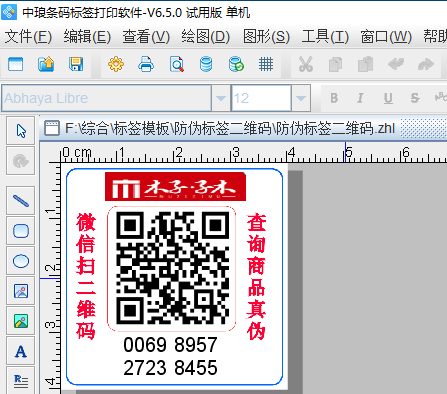Open a file with the folder icon
This screenshot has height=394, width=447.
(x=46, y=64)
